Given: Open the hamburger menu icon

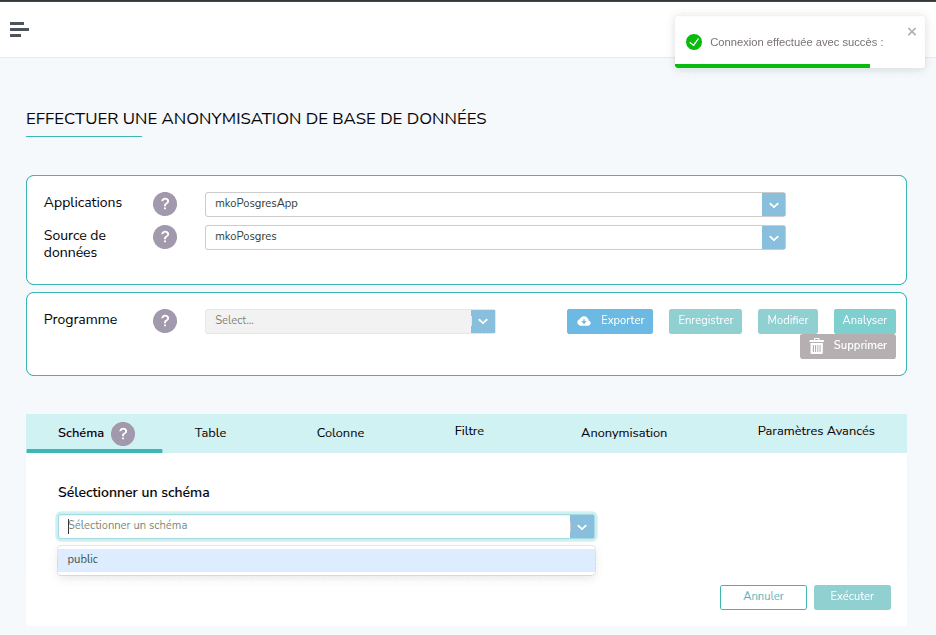Looking at the screenshot, I should click(x=19, y=30).
